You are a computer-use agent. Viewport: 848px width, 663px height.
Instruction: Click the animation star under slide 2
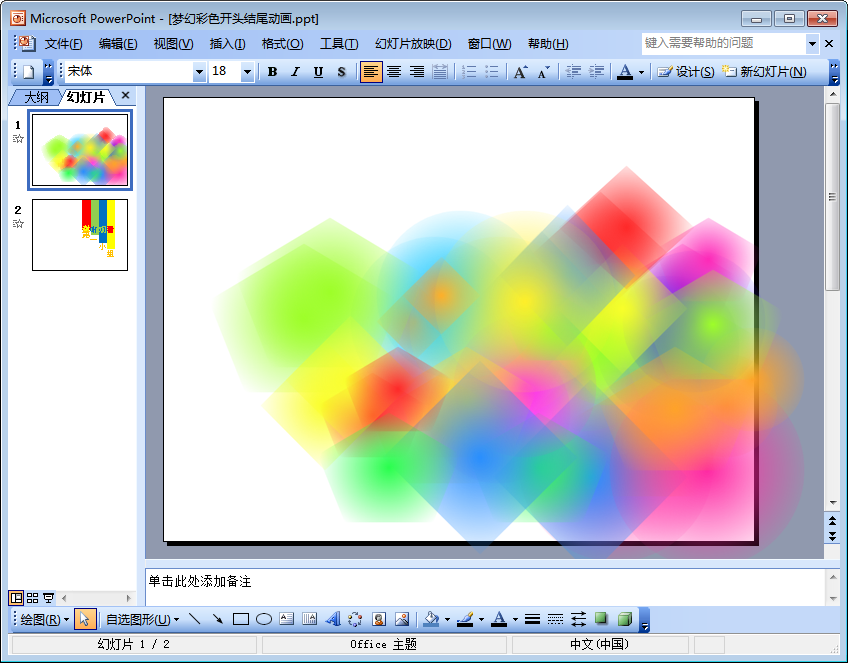click(18, 224)
